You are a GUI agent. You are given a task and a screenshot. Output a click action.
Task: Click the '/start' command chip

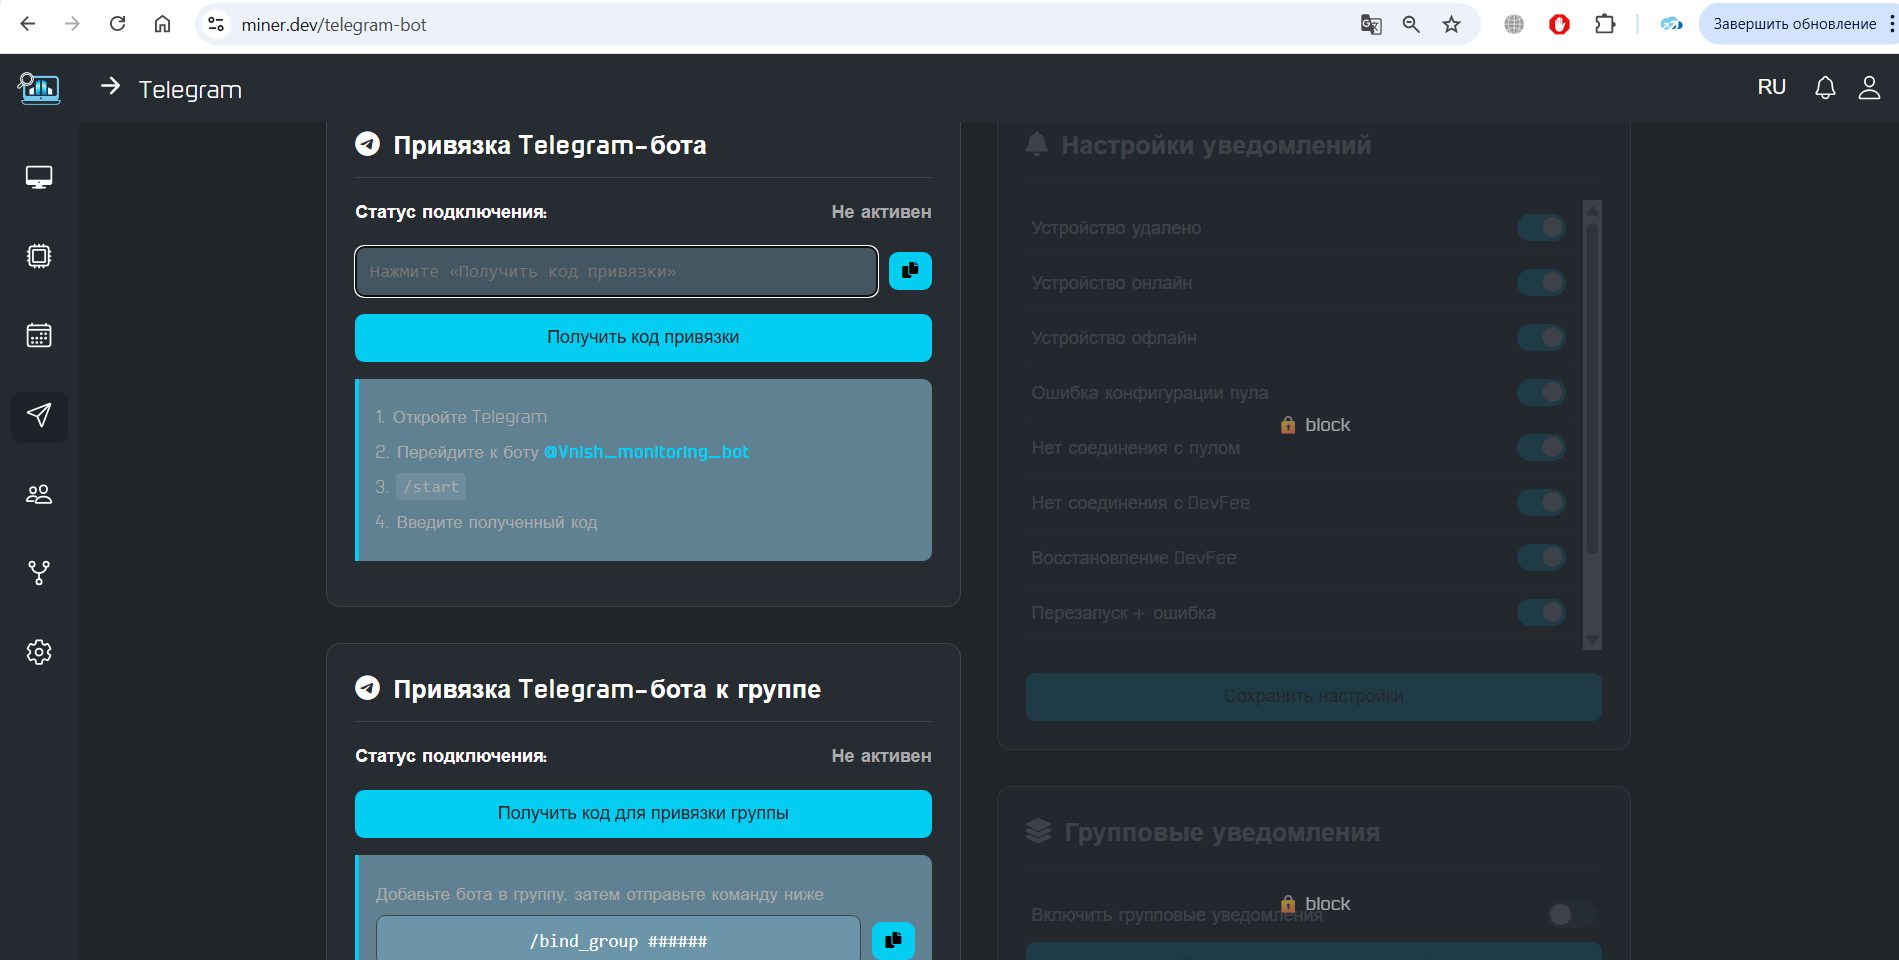tap(431, 487)
